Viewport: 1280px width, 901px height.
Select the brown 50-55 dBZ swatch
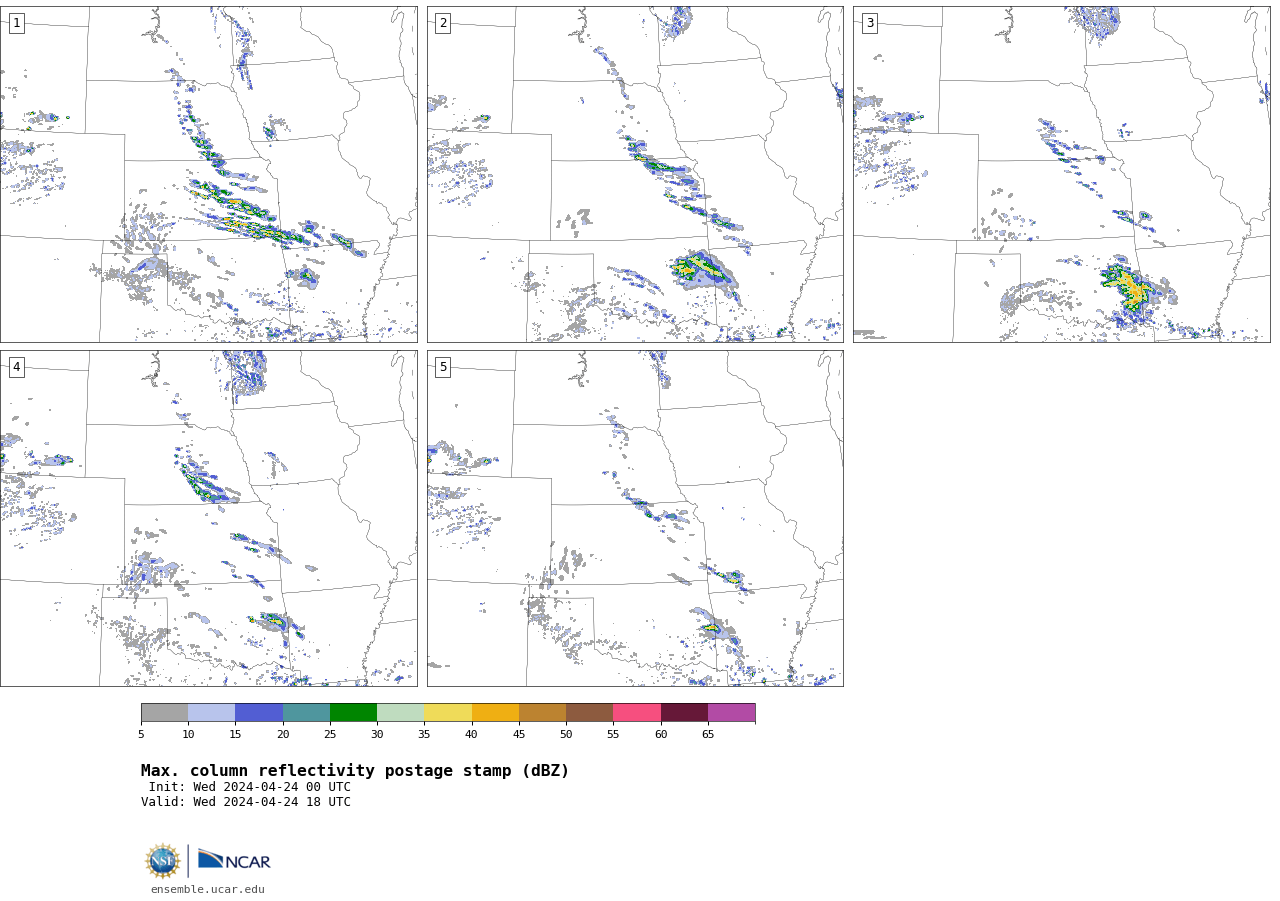(589, 712)
